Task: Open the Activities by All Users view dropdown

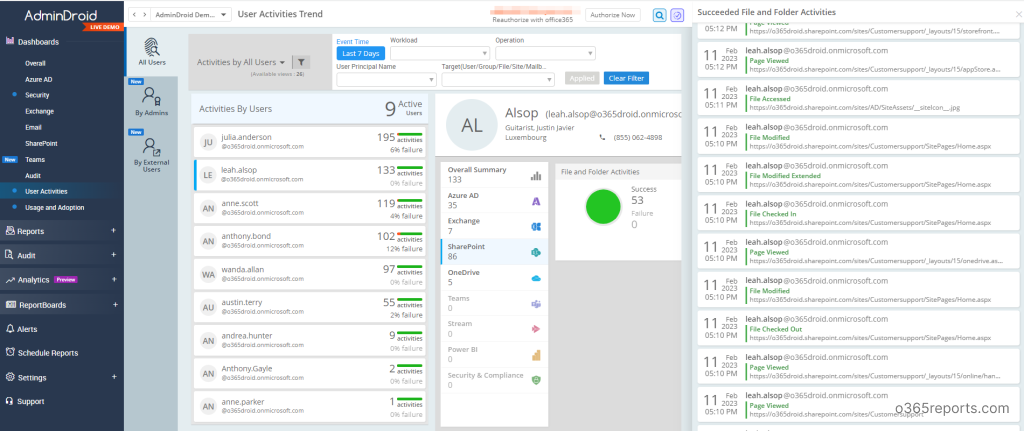Action: (x=241, y=62)
